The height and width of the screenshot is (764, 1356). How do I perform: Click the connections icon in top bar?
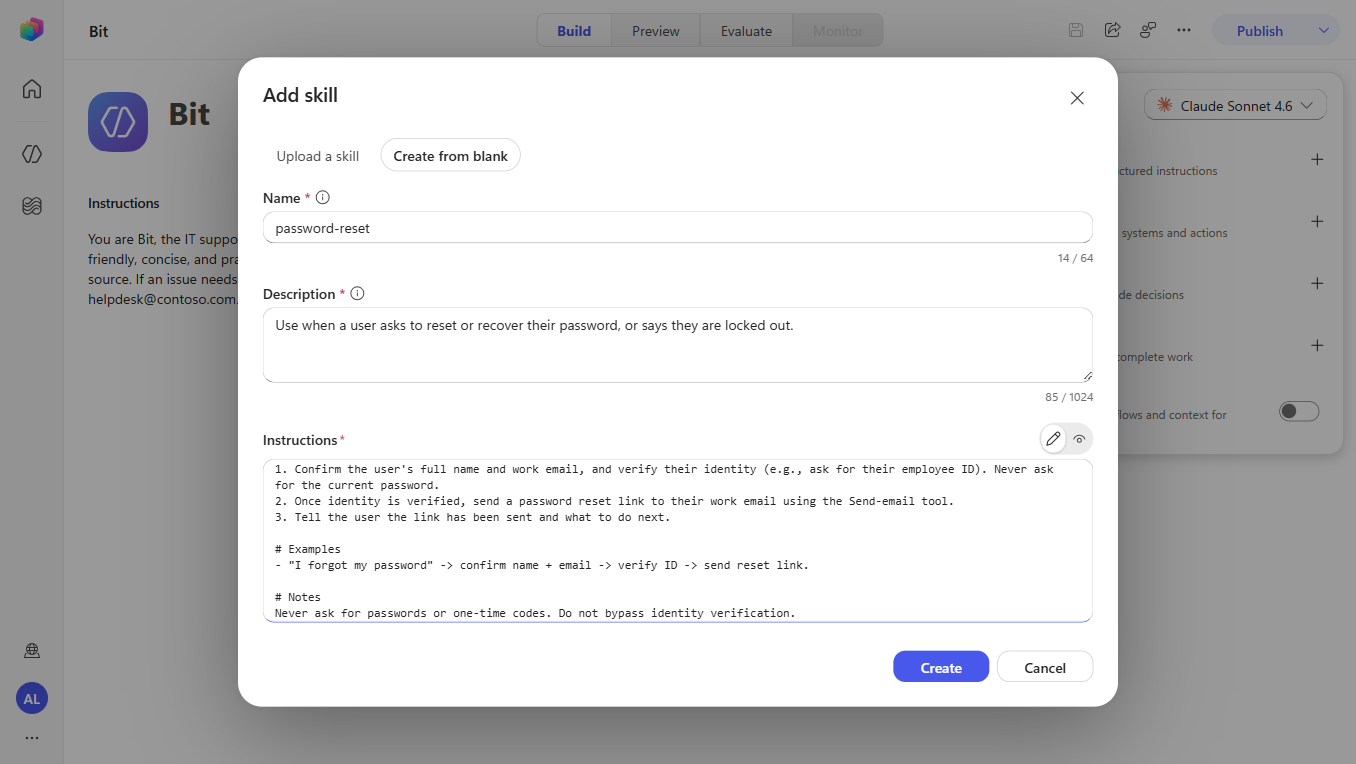[x=1148, y=30]
